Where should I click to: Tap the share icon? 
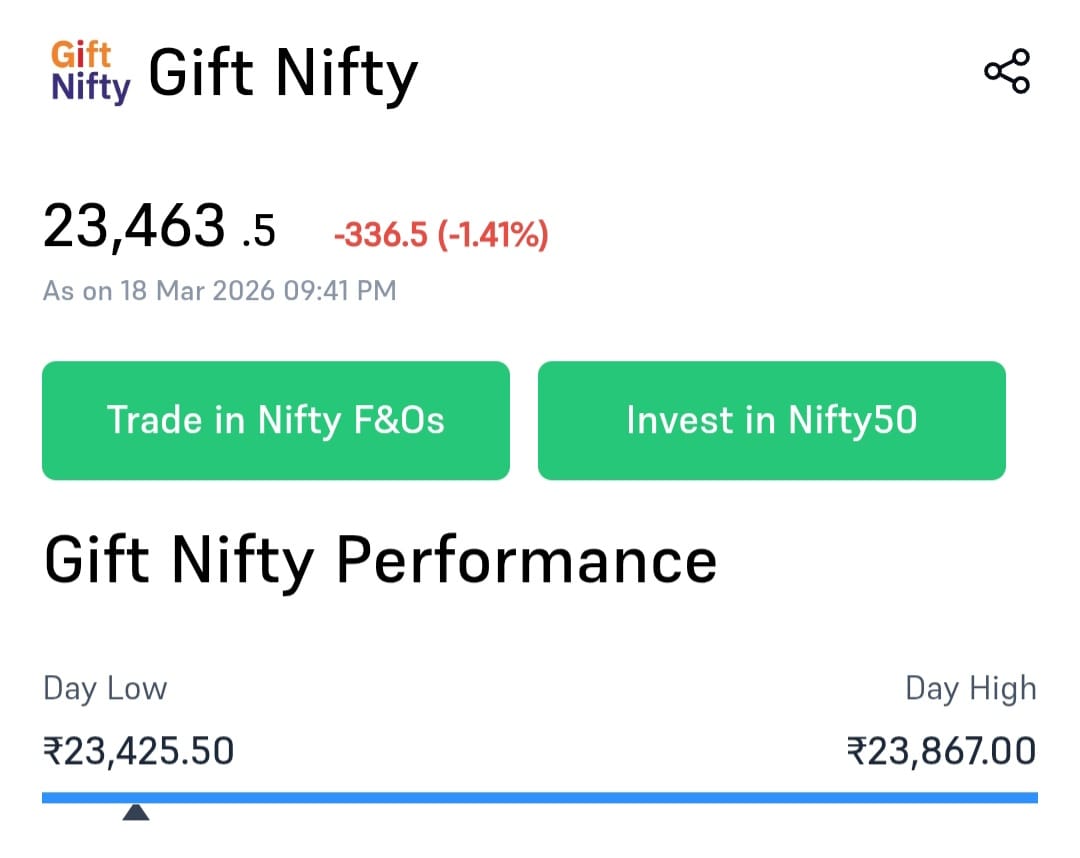[1006, 71]
